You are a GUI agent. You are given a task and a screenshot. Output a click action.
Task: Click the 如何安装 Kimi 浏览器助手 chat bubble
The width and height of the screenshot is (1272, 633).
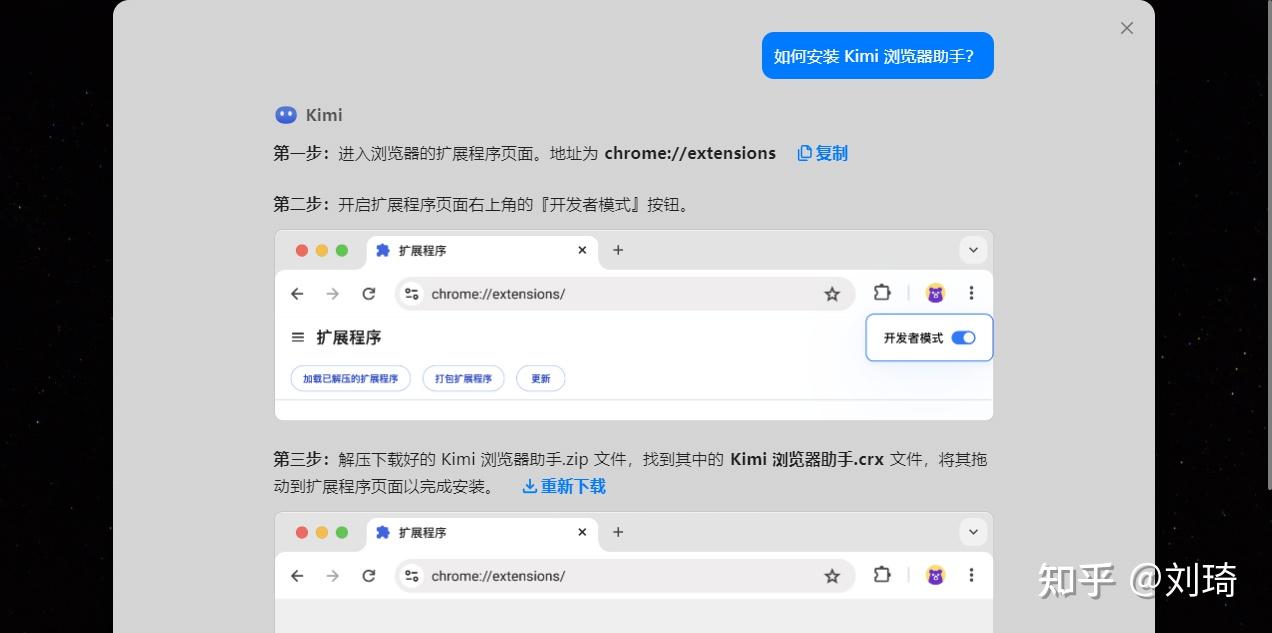coord(878,56)
